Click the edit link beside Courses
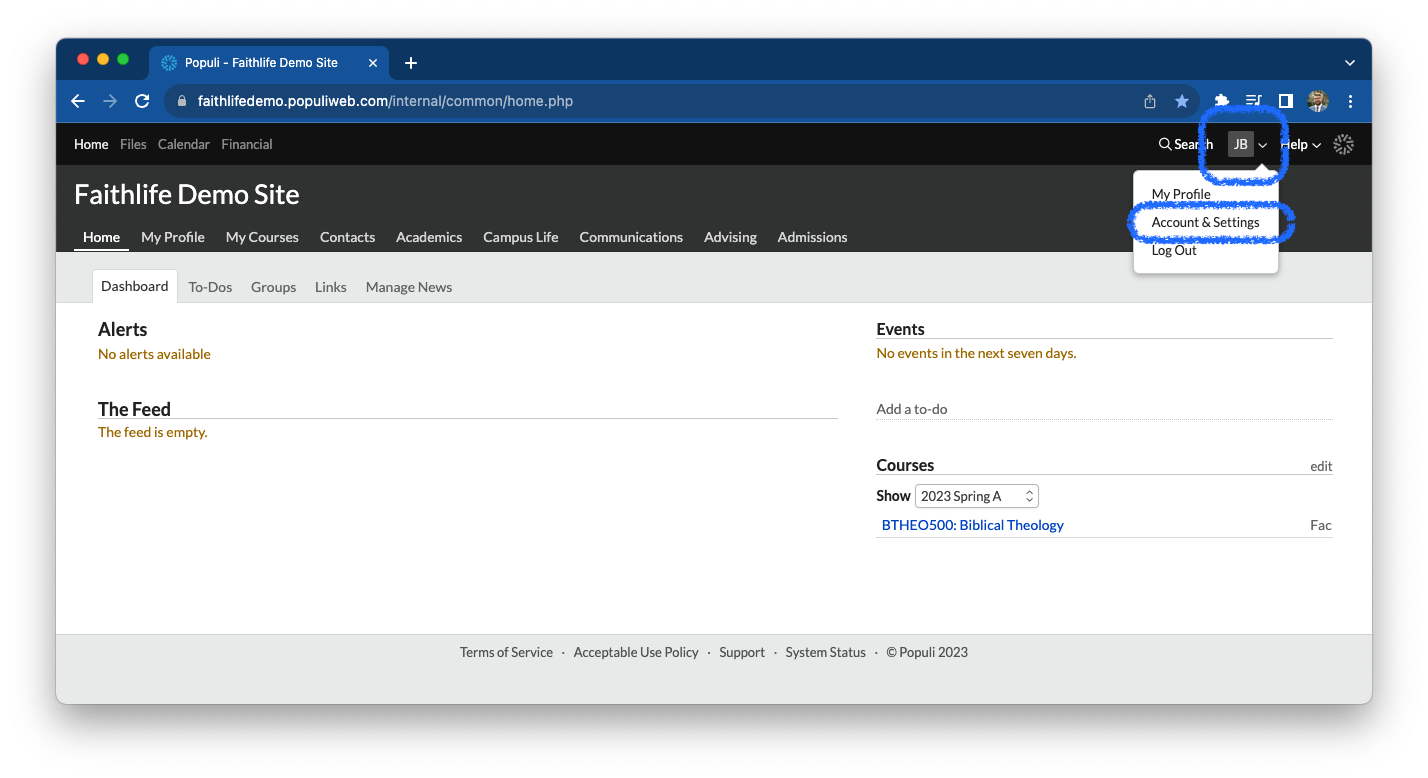 click(x=1321, y=466)
